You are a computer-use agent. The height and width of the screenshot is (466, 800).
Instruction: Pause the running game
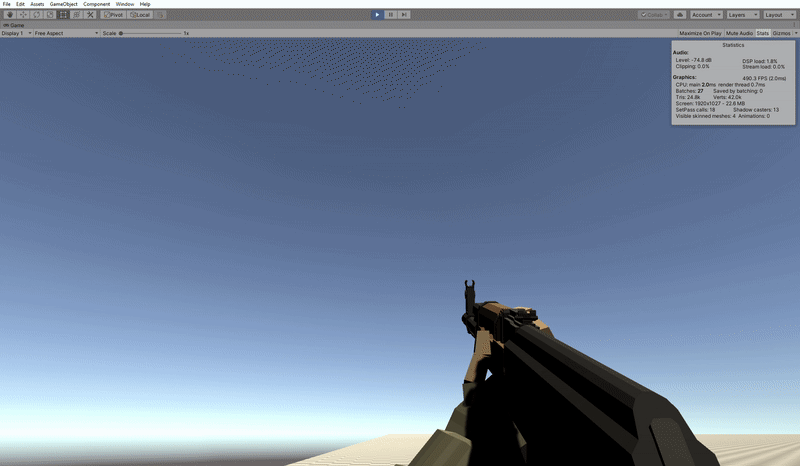[x=390, y=15]
